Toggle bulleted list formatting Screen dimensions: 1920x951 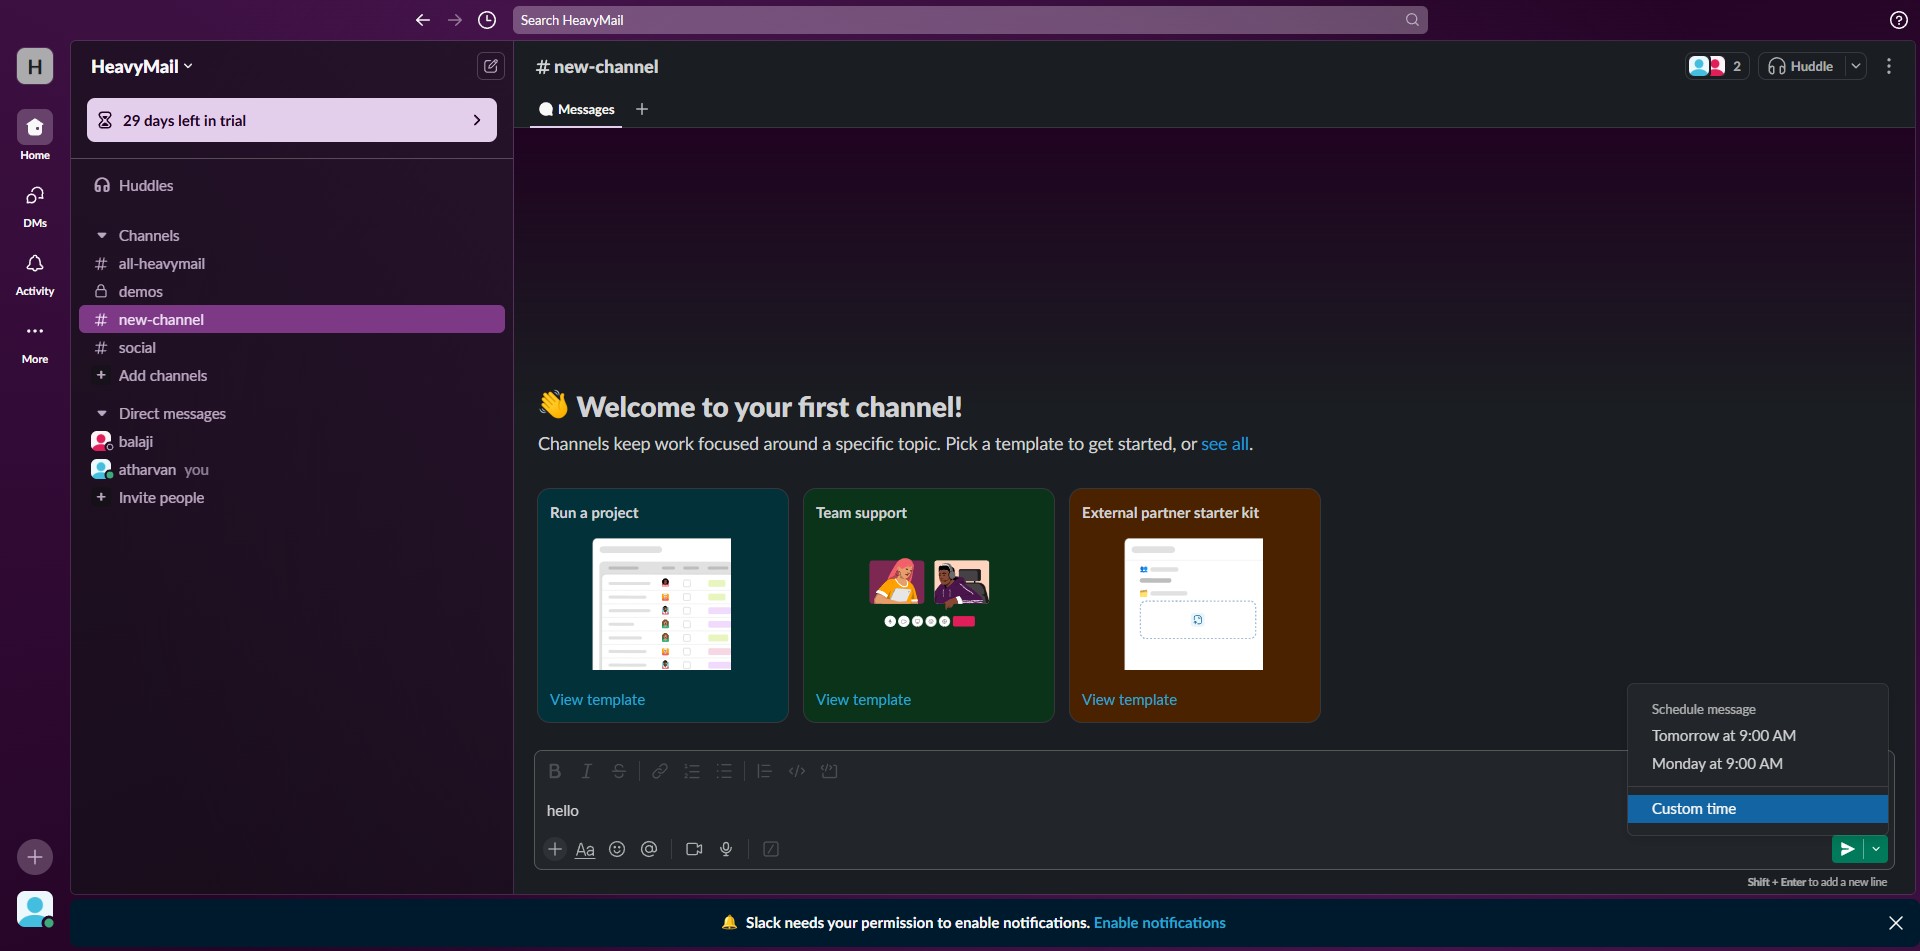point(724,771)
